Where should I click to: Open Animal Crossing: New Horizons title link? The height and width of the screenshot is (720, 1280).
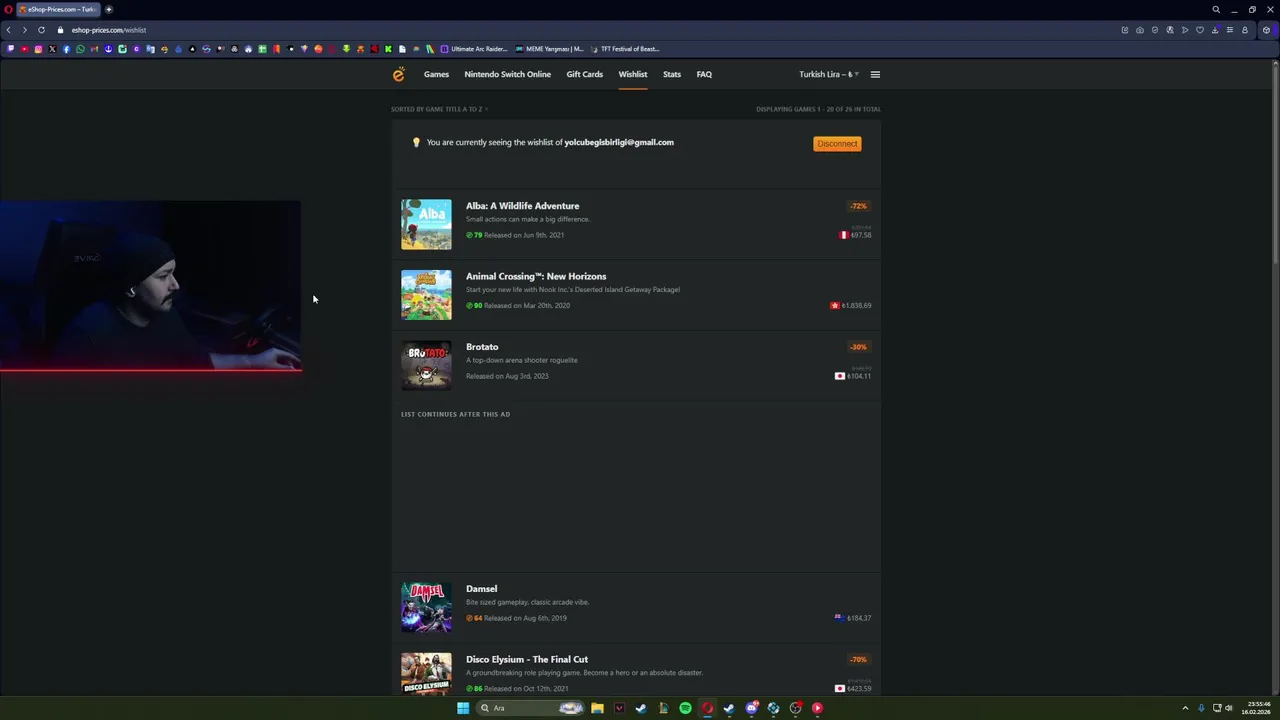[535, 276]
